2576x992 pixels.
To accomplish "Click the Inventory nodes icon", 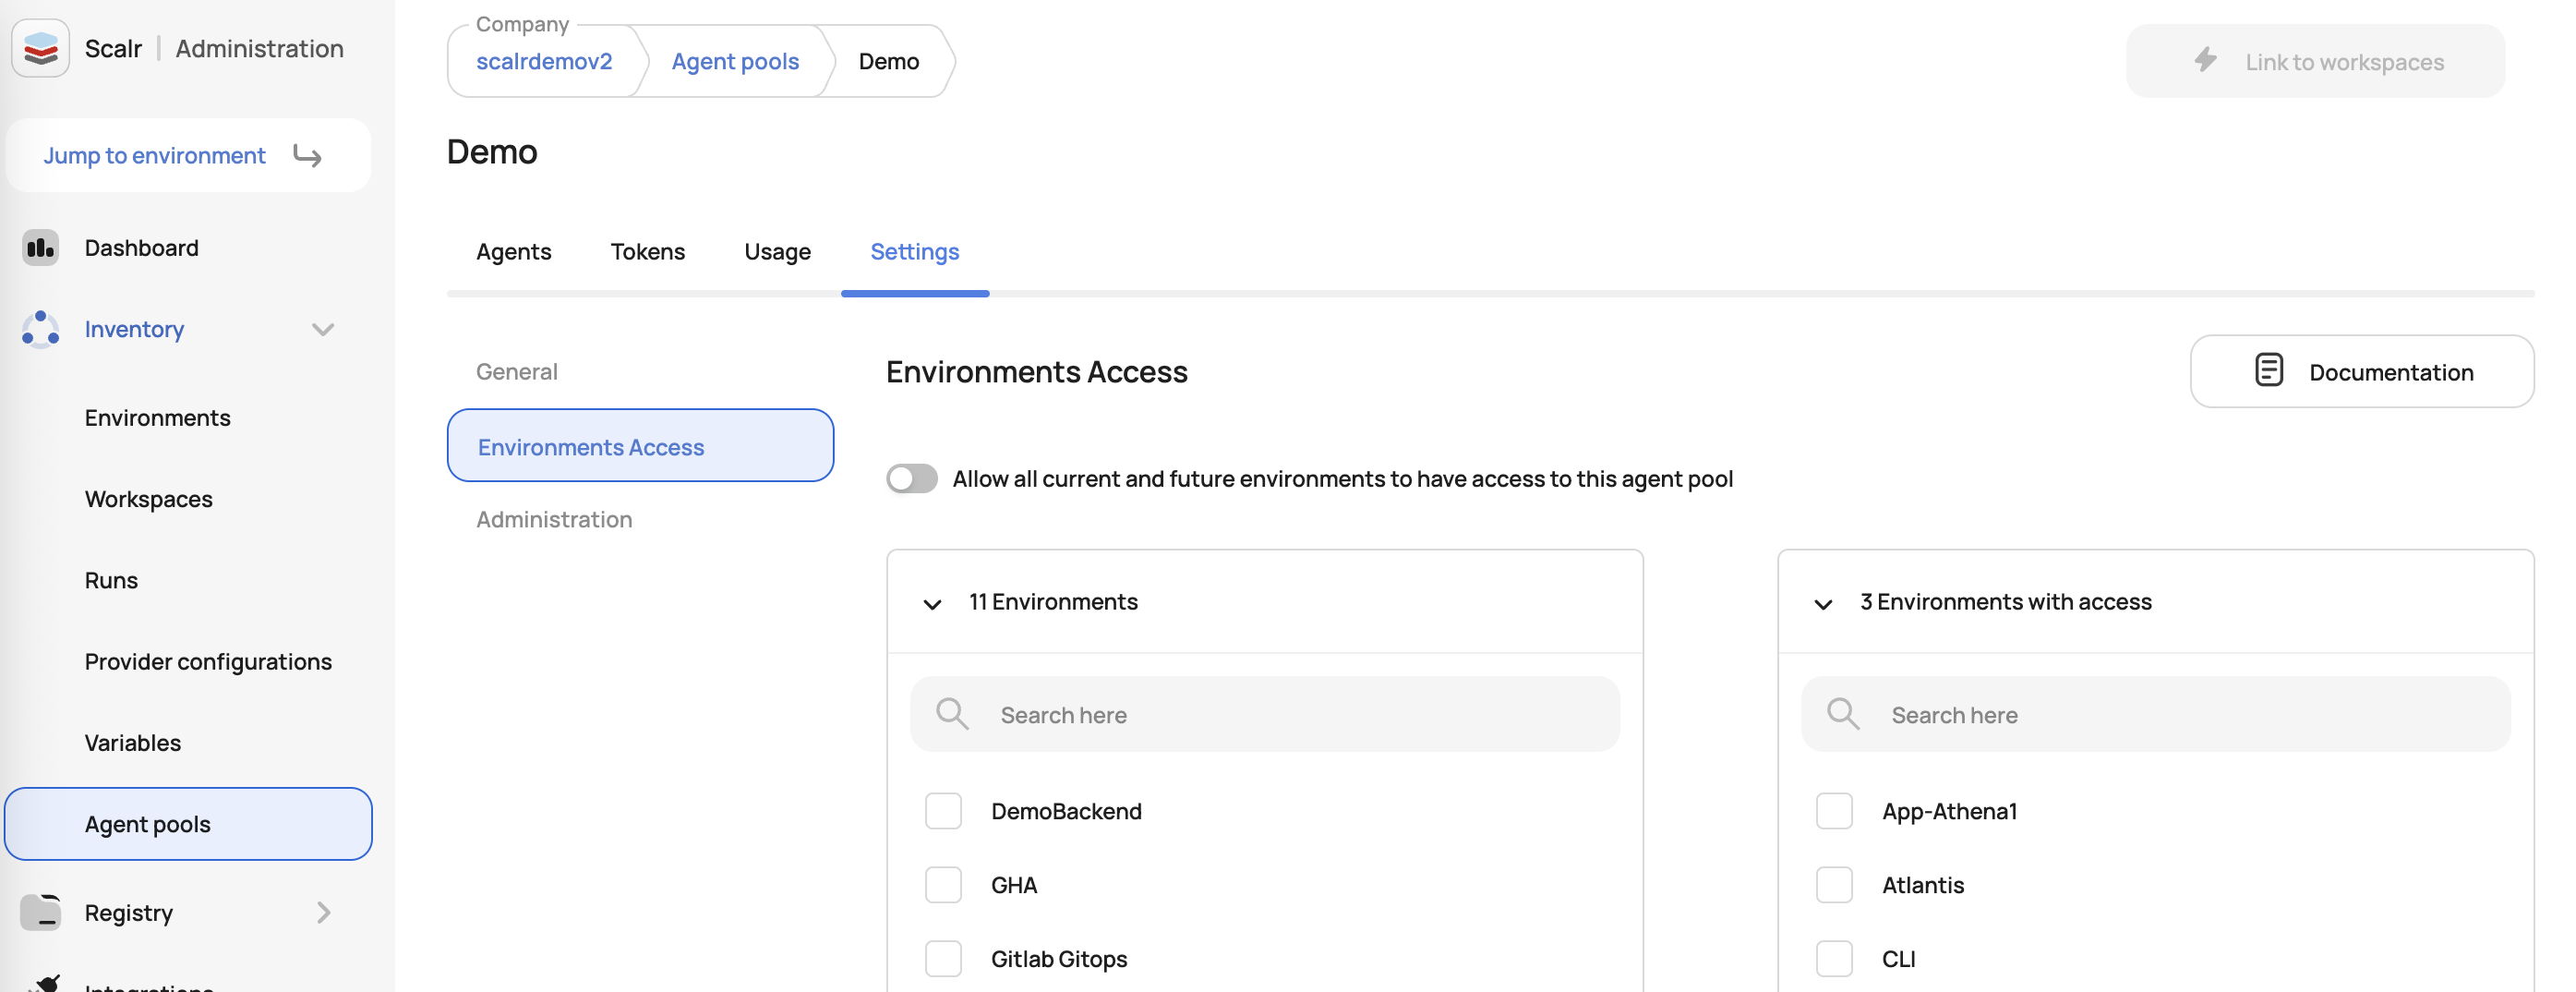I will pyautogui.click(x=40, y=329).
